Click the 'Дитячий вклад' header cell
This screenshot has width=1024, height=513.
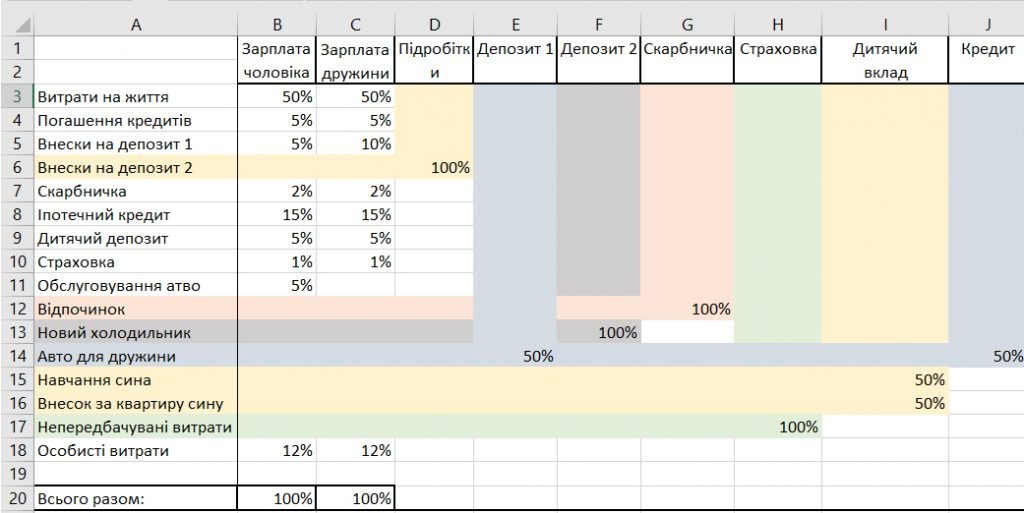(885, 60)
